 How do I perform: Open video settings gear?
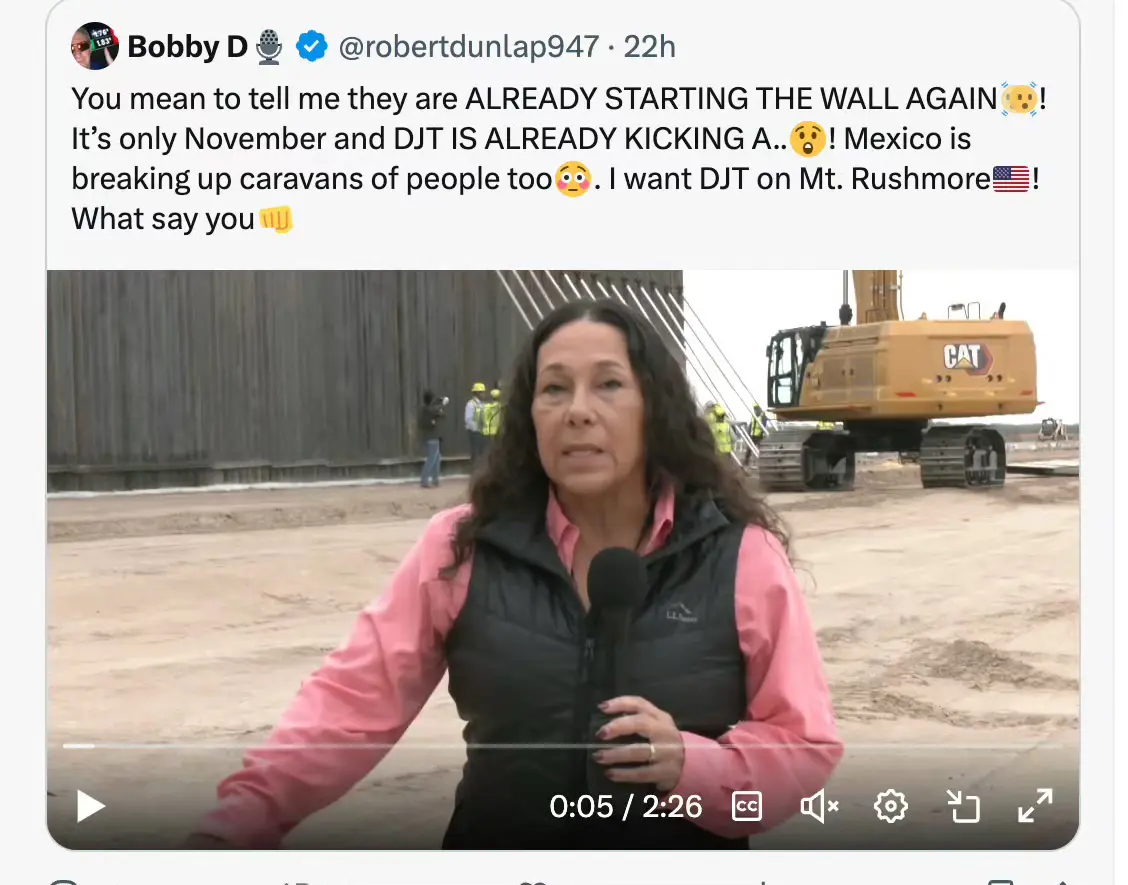pos(891,806)
